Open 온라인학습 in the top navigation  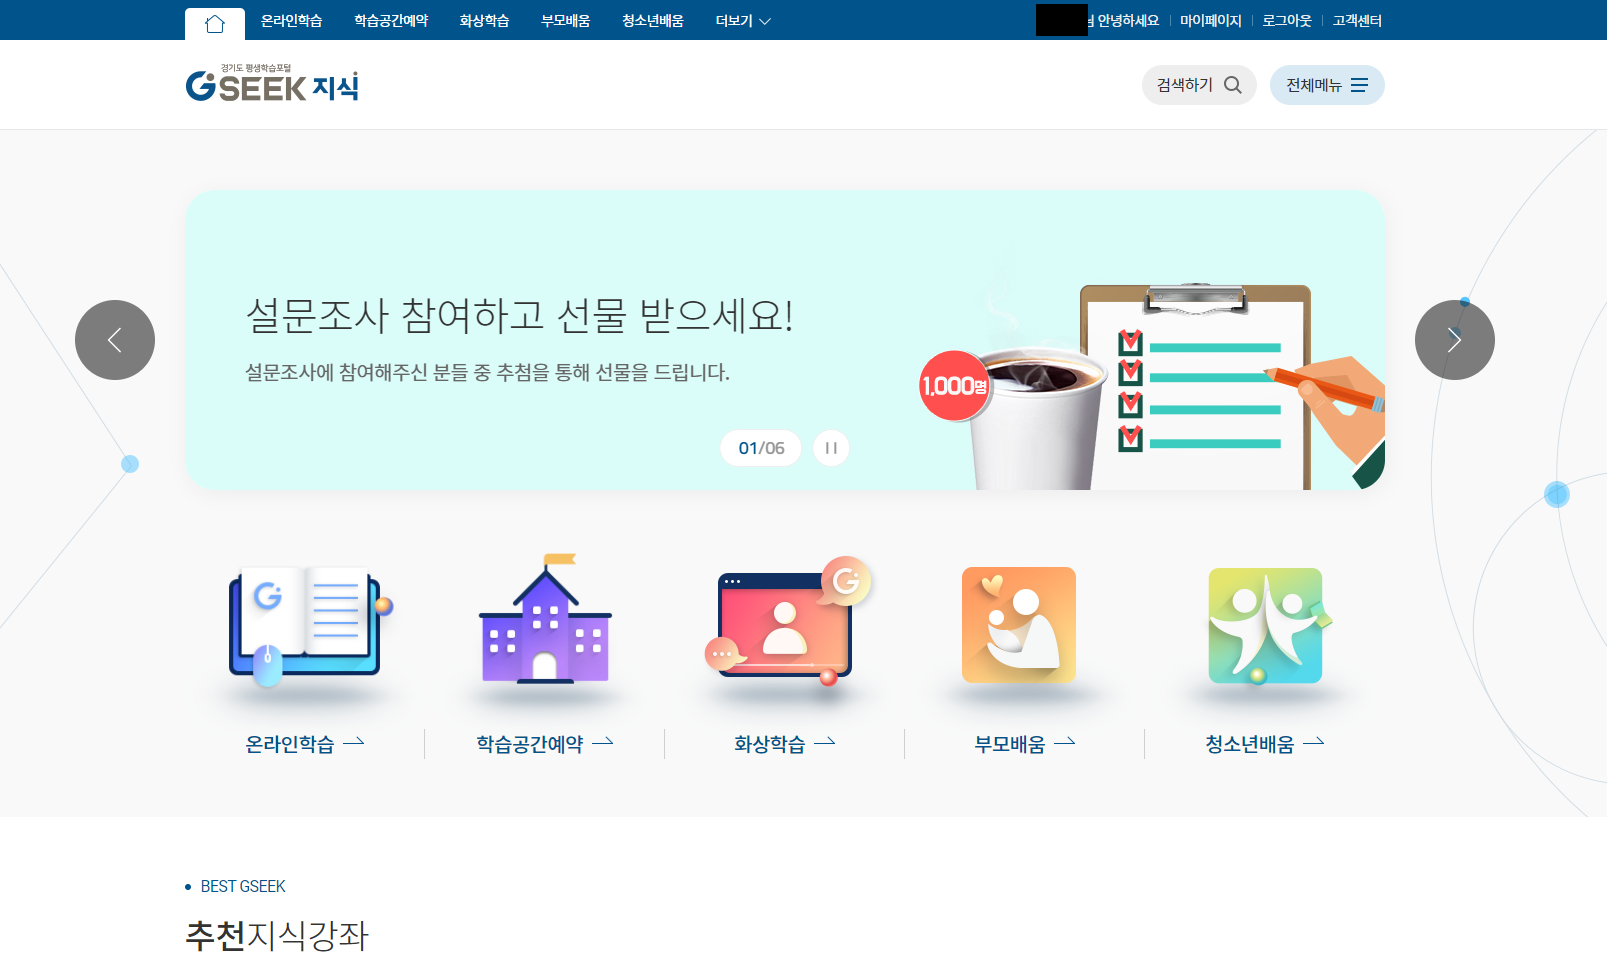(x=291, y=21)
